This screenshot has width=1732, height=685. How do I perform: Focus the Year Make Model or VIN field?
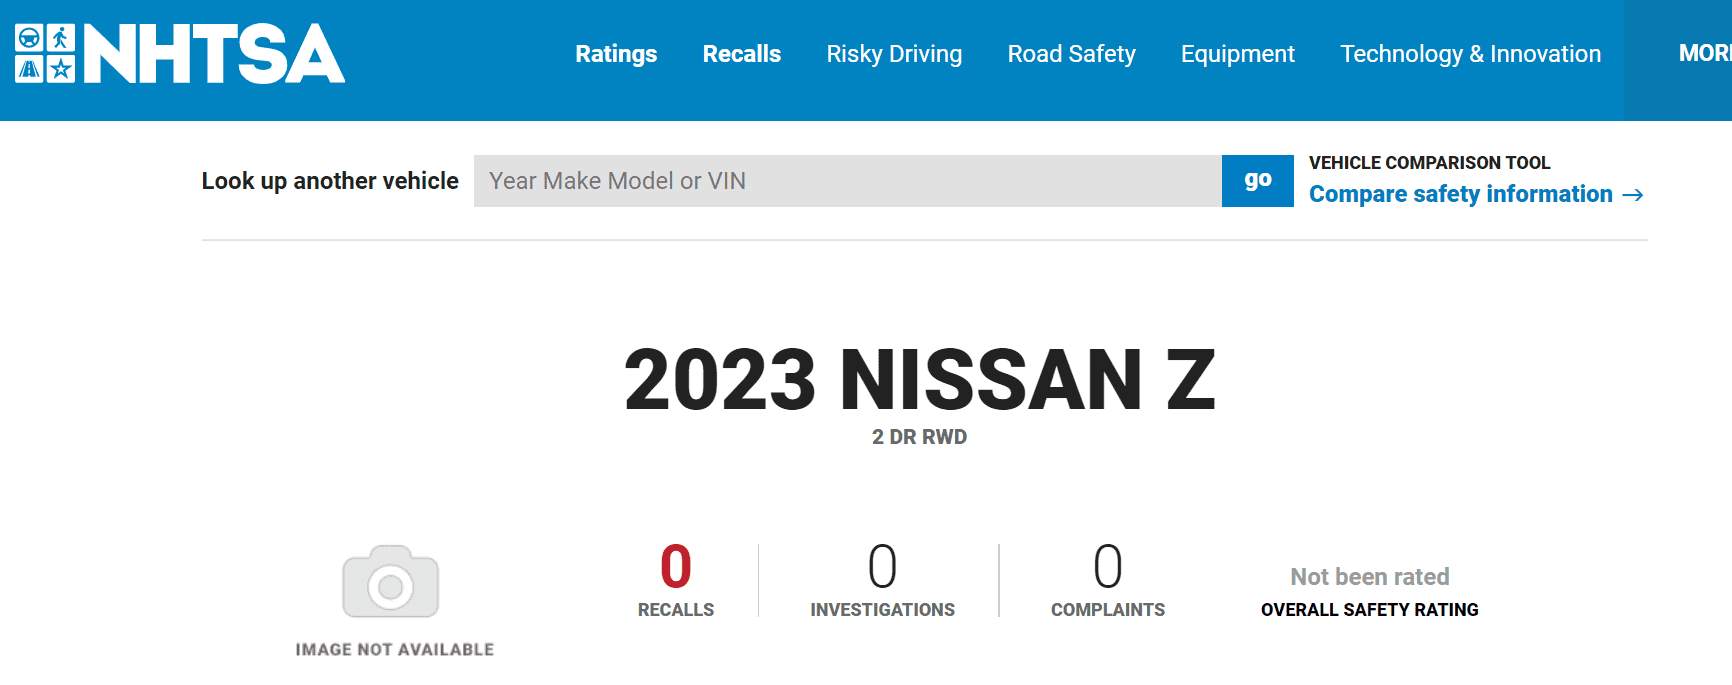[x=847, y=181]
